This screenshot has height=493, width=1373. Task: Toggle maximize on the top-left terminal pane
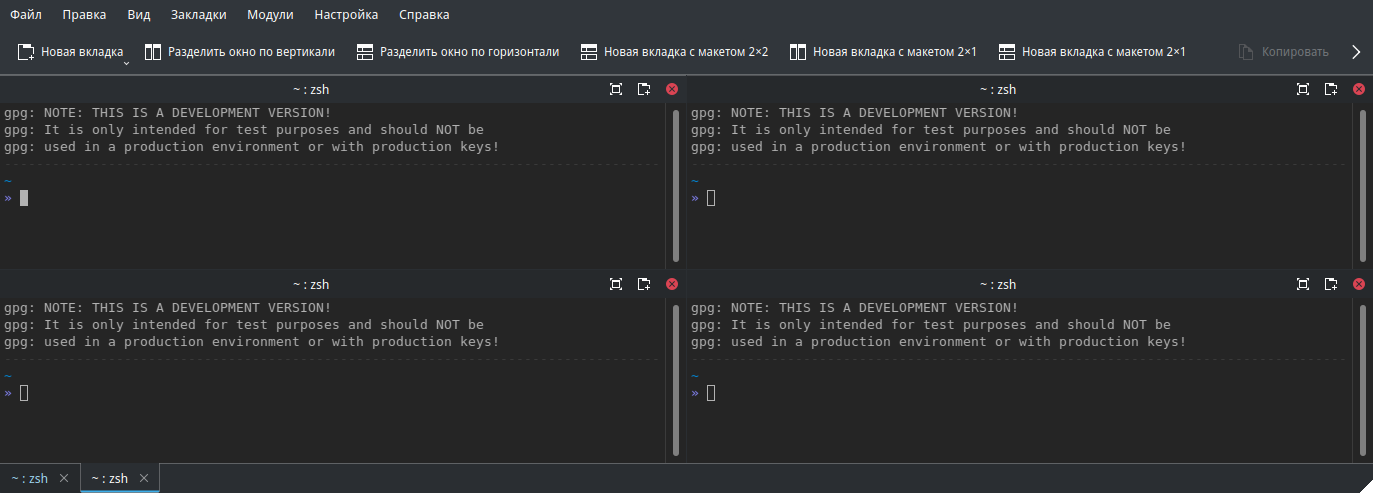pos(616,89)
